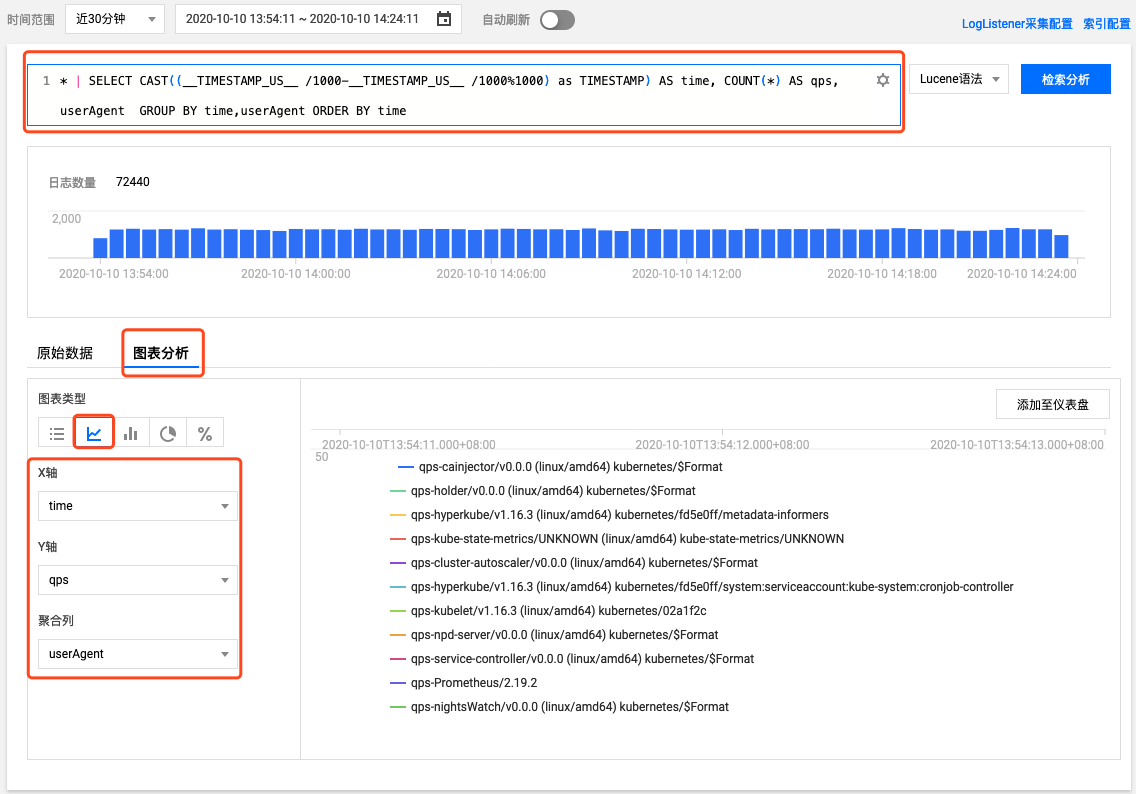Open the 近30分钟 time range dropdown
1136x794 pixels.
pyautogui.click(x=115, y=19)
